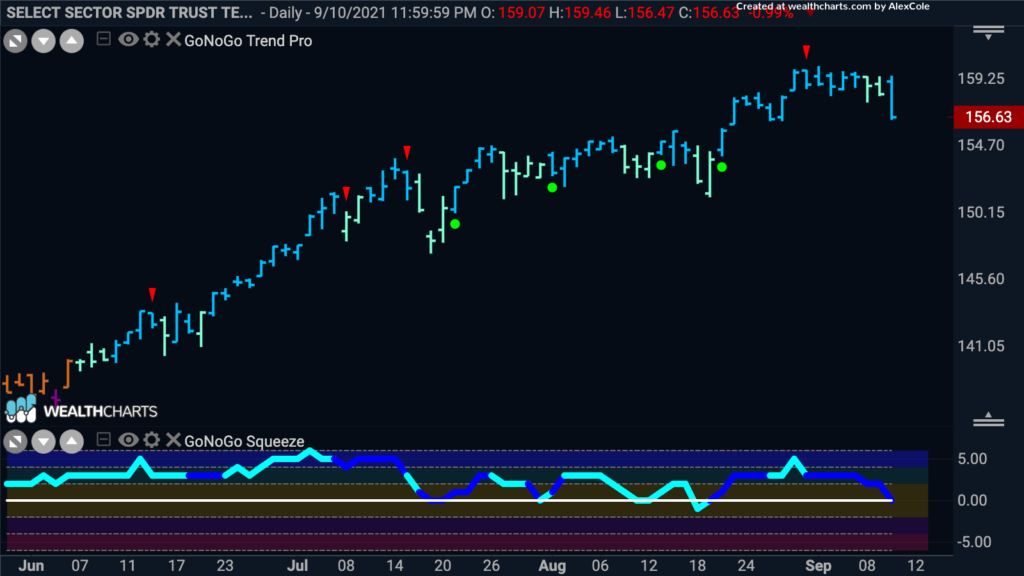Collapse the GoNoGo Trend Pro indicator
Image resolution: width=1024 pixels, height=576 pixels.
point(103,39)
